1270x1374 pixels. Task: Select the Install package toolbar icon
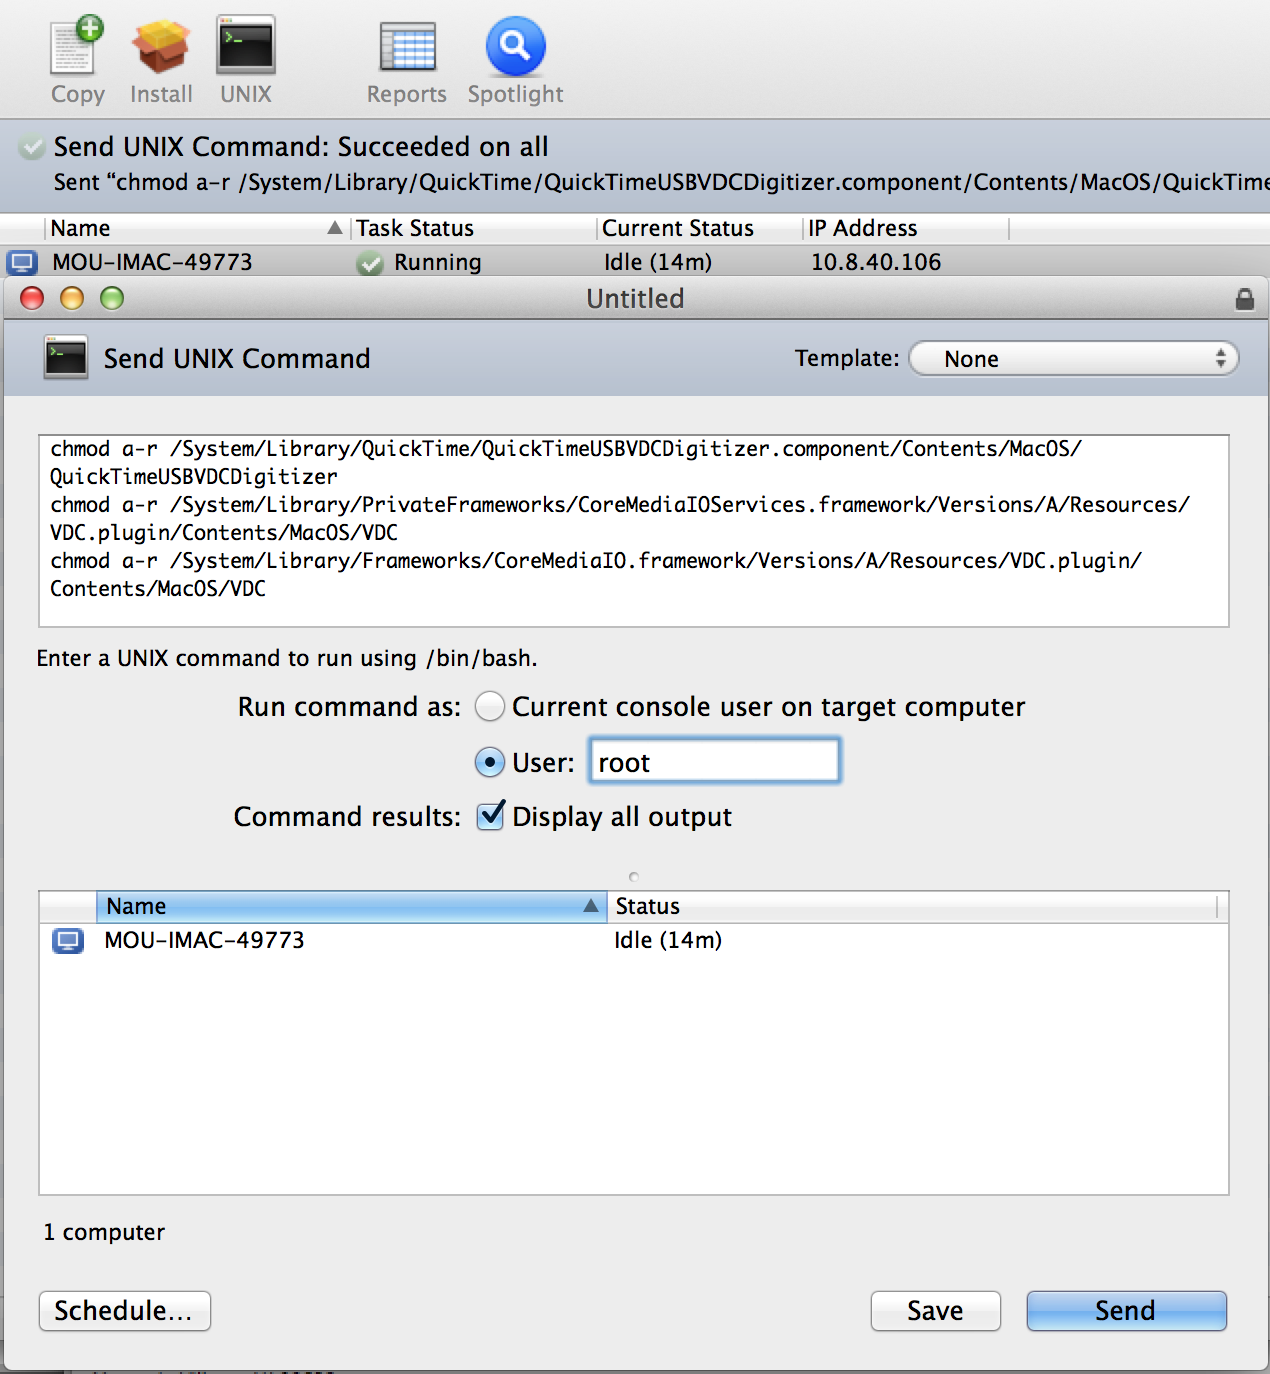160,47
